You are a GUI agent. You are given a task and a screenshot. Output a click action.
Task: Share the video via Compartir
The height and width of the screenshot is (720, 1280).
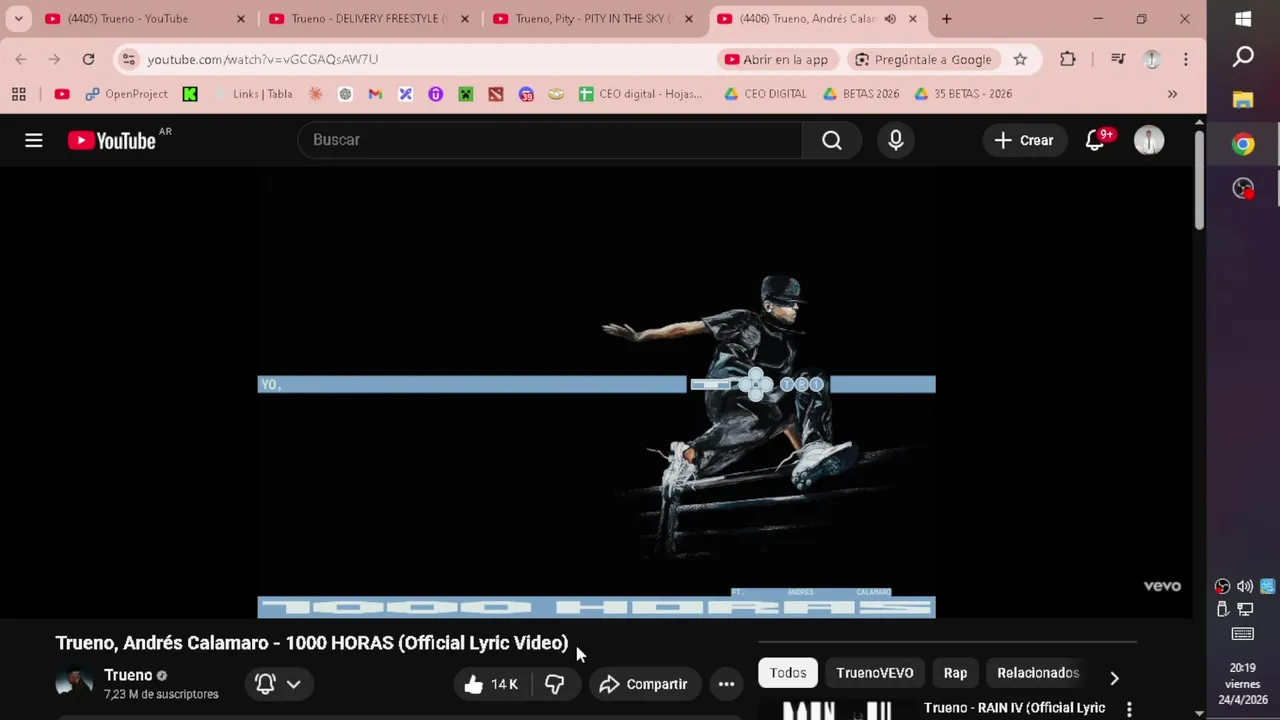point(643,684)
